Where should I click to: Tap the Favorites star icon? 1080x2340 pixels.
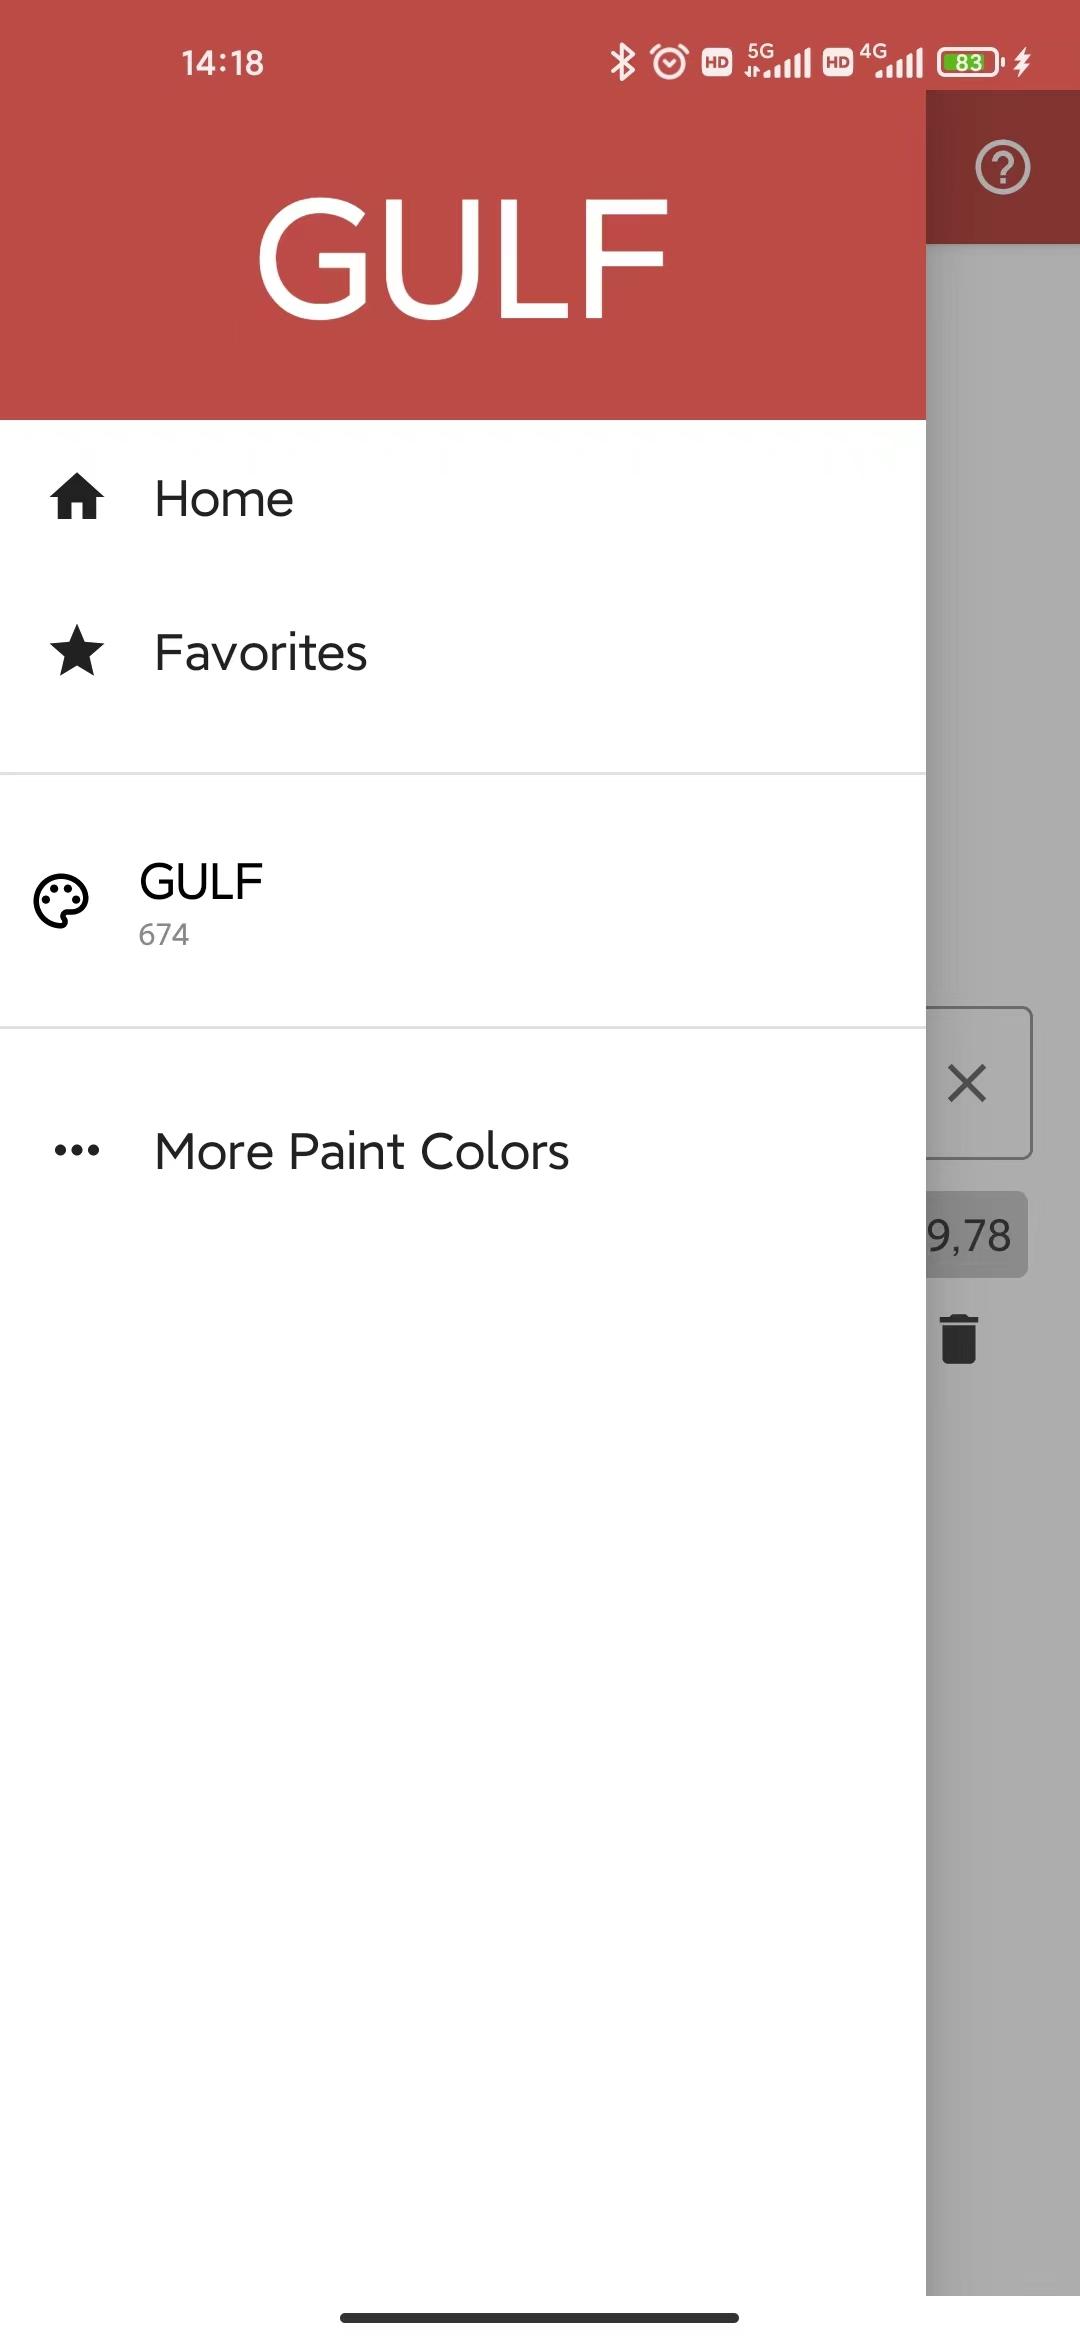pyautogui.click(x=77, y=651)
